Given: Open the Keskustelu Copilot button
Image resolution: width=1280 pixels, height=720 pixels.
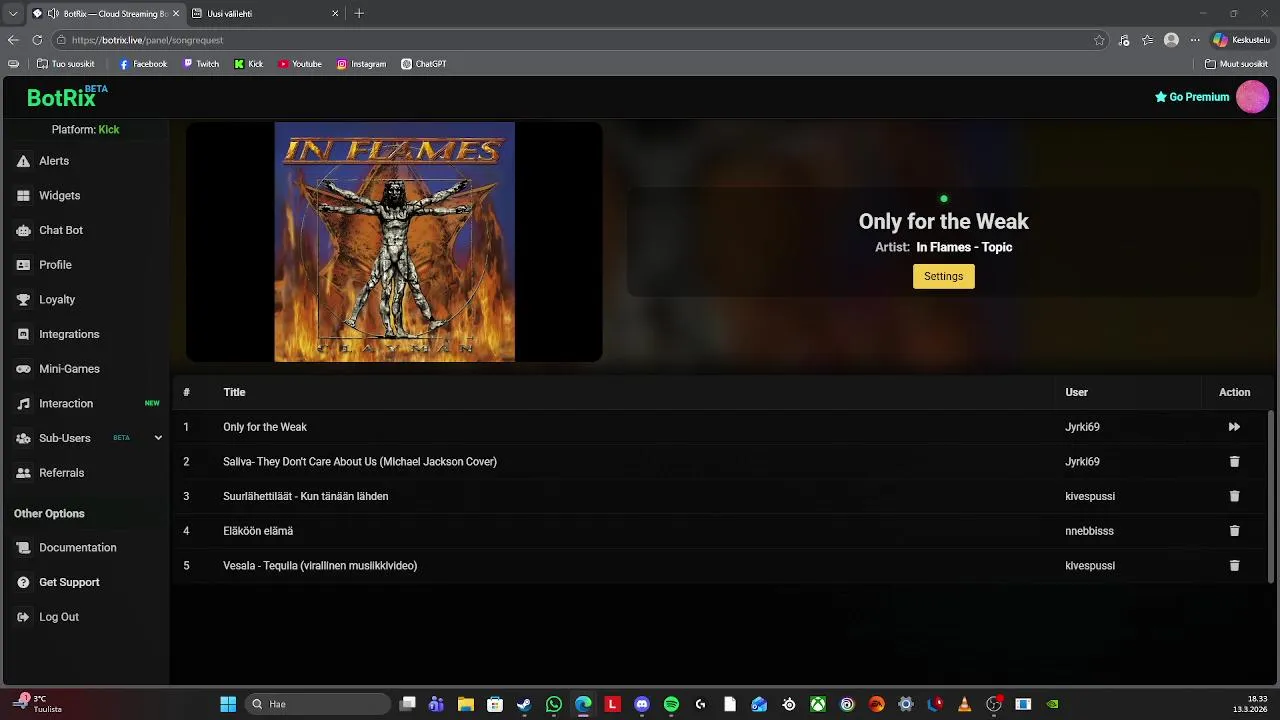Looking at the screenshot, I should click(1241, 40).
